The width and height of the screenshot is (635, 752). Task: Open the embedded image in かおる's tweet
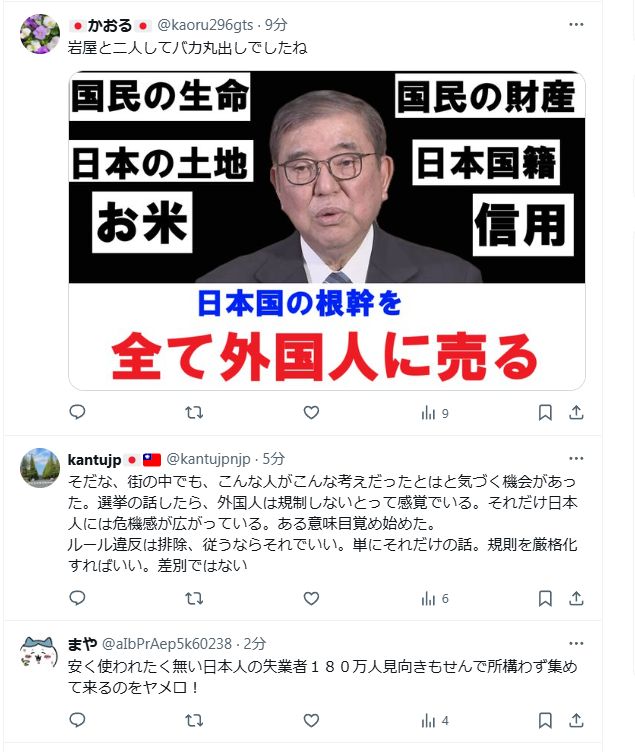(327, 231)
